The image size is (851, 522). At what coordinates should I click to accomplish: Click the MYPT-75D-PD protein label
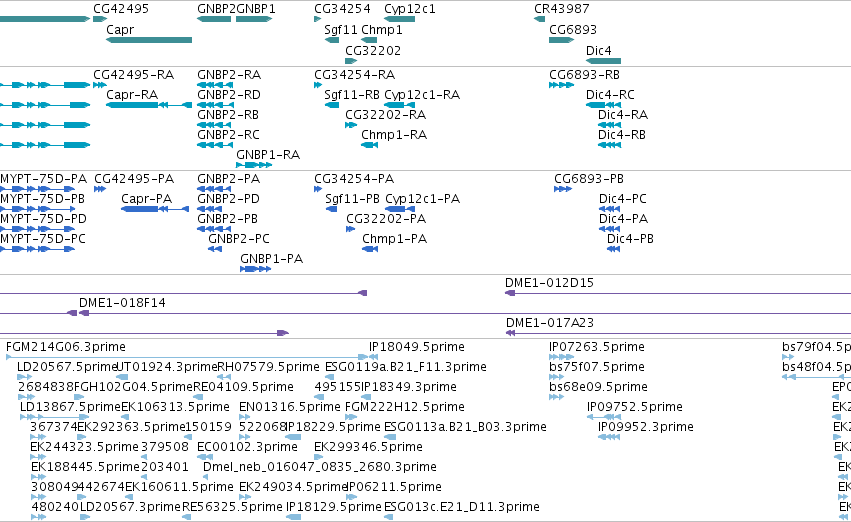(43, 219)
